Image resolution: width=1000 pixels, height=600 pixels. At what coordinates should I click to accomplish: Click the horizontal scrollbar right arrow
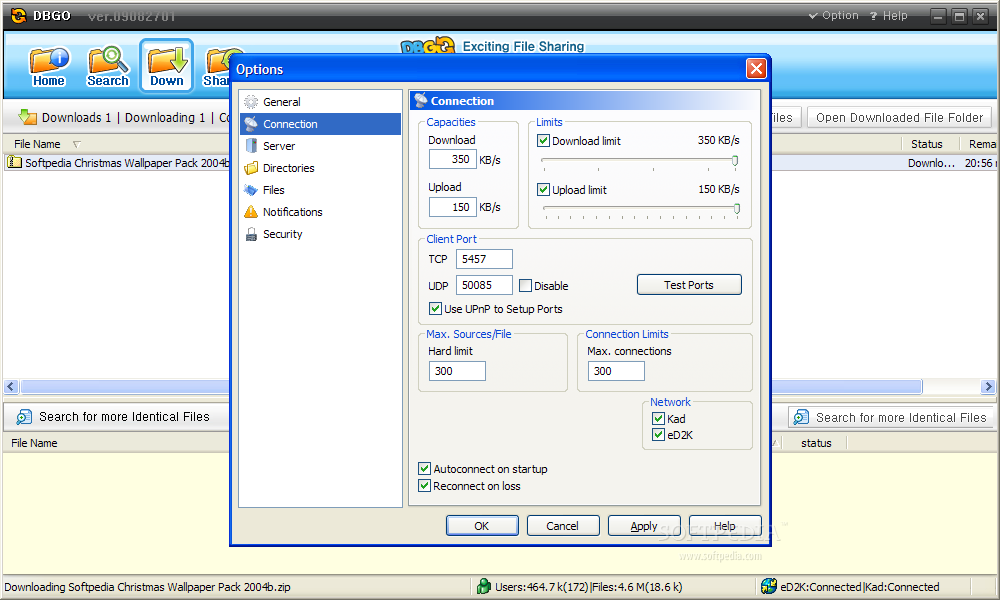click(x=988, y=386)
